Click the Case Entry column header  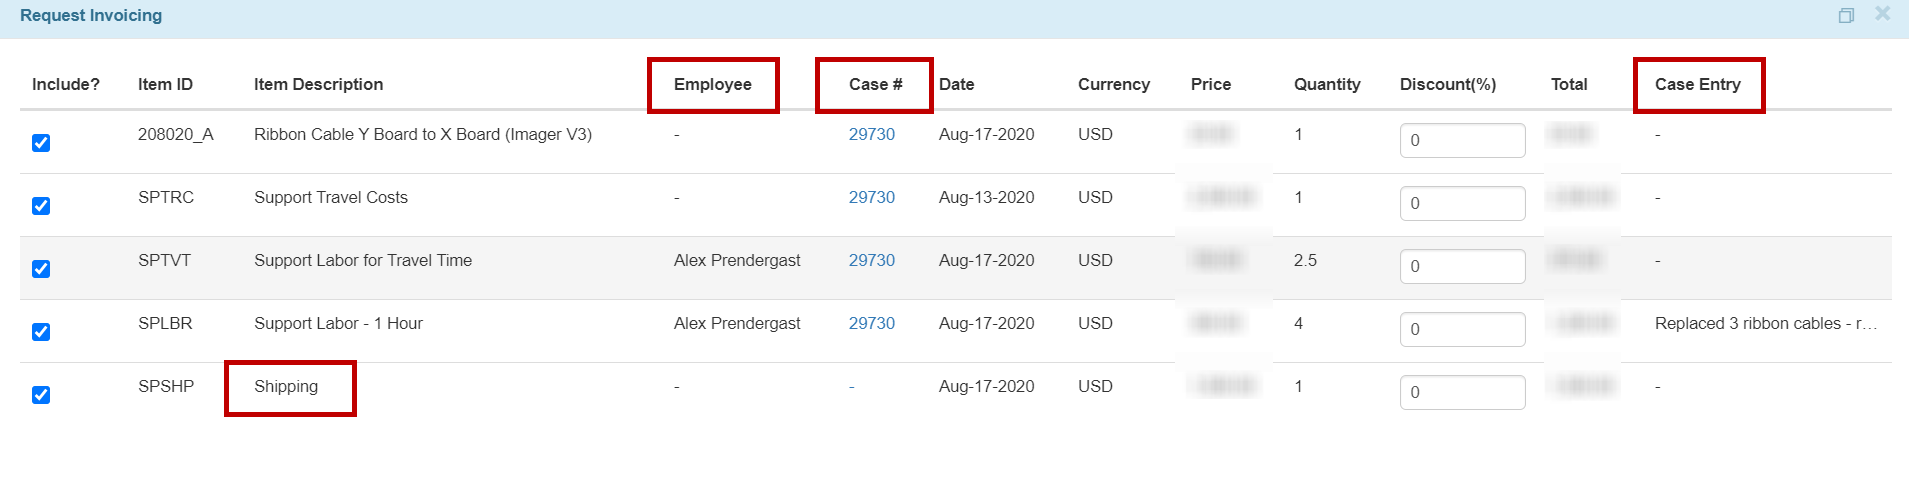[x=1697, y=84]
